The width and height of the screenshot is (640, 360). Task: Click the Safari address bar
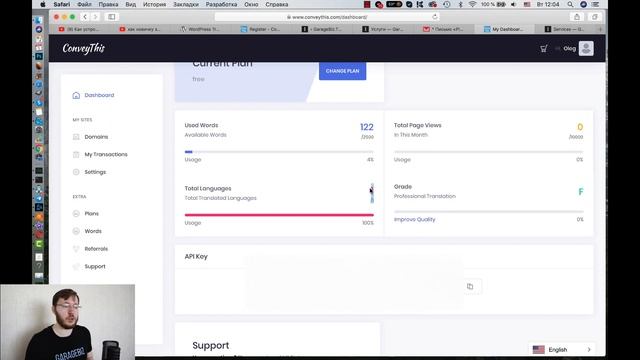tap(327, 17)
